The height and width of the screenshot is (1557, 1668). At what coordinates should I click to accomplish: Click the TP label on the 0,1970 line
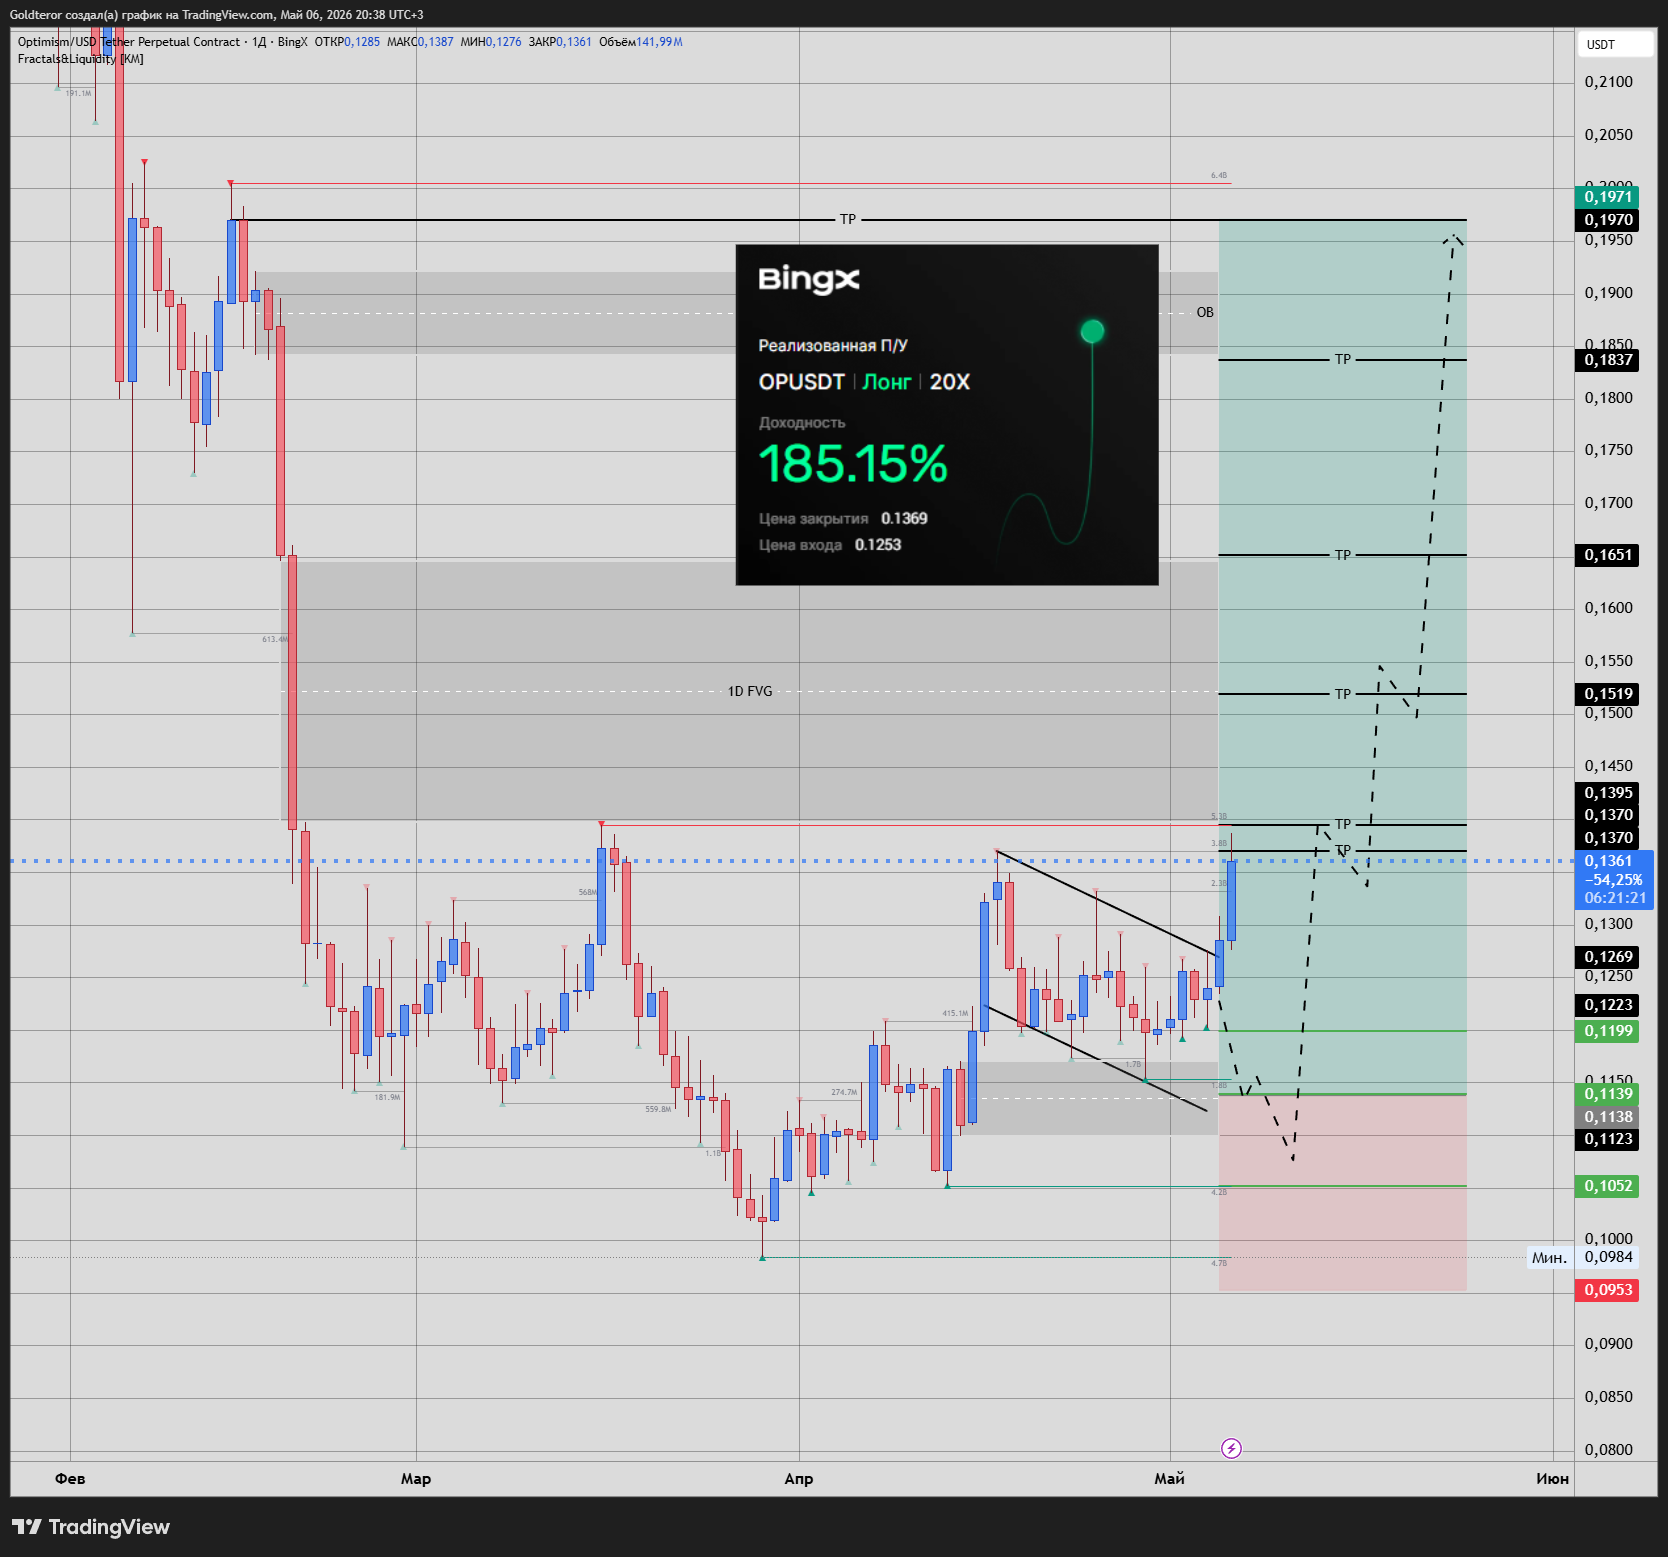848,219
